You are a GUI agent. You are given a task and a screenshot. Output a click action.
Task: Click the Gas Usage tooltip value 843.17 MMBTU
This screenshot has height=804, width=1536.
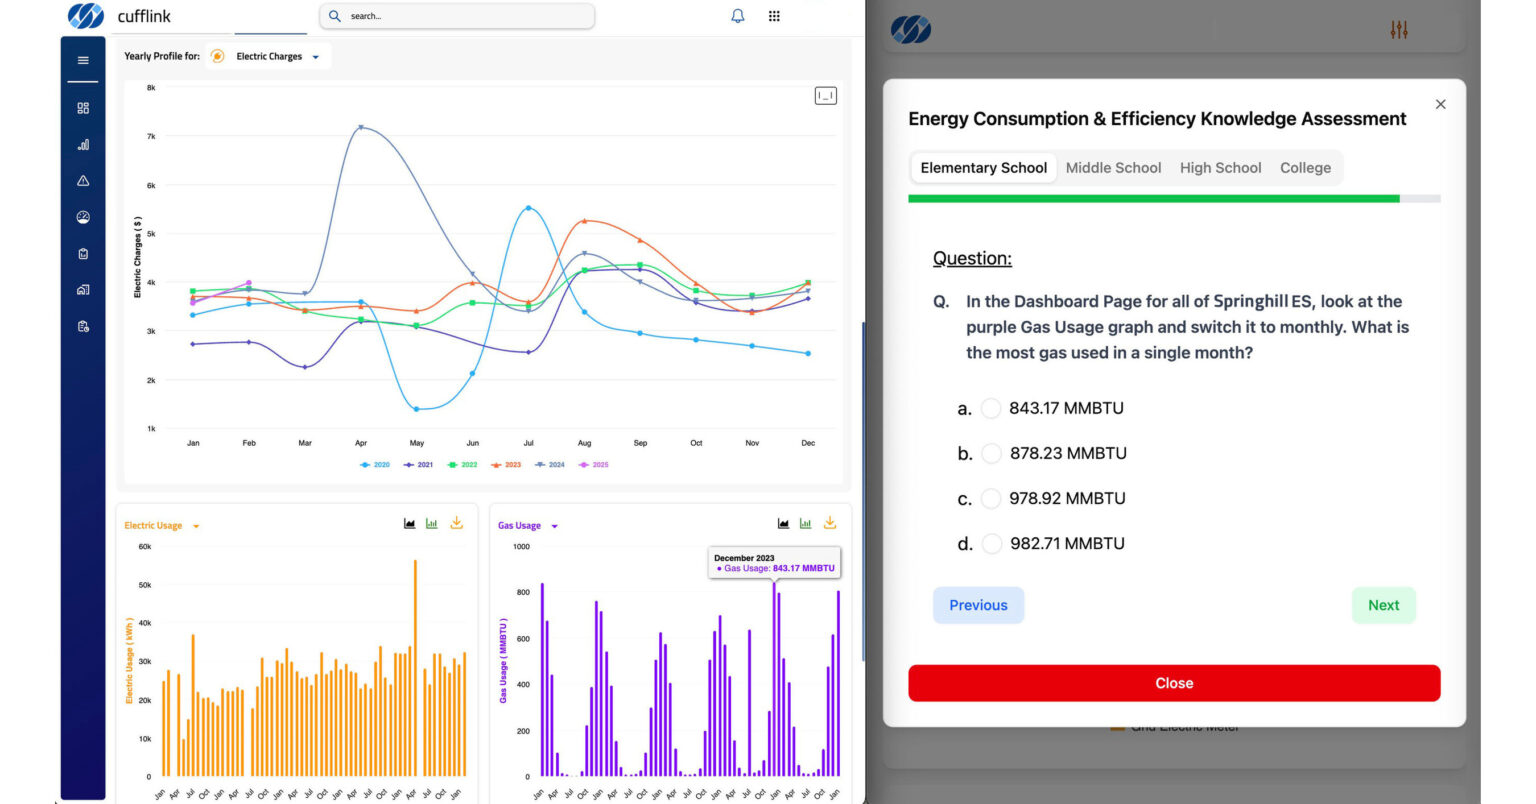coord(804,568)
